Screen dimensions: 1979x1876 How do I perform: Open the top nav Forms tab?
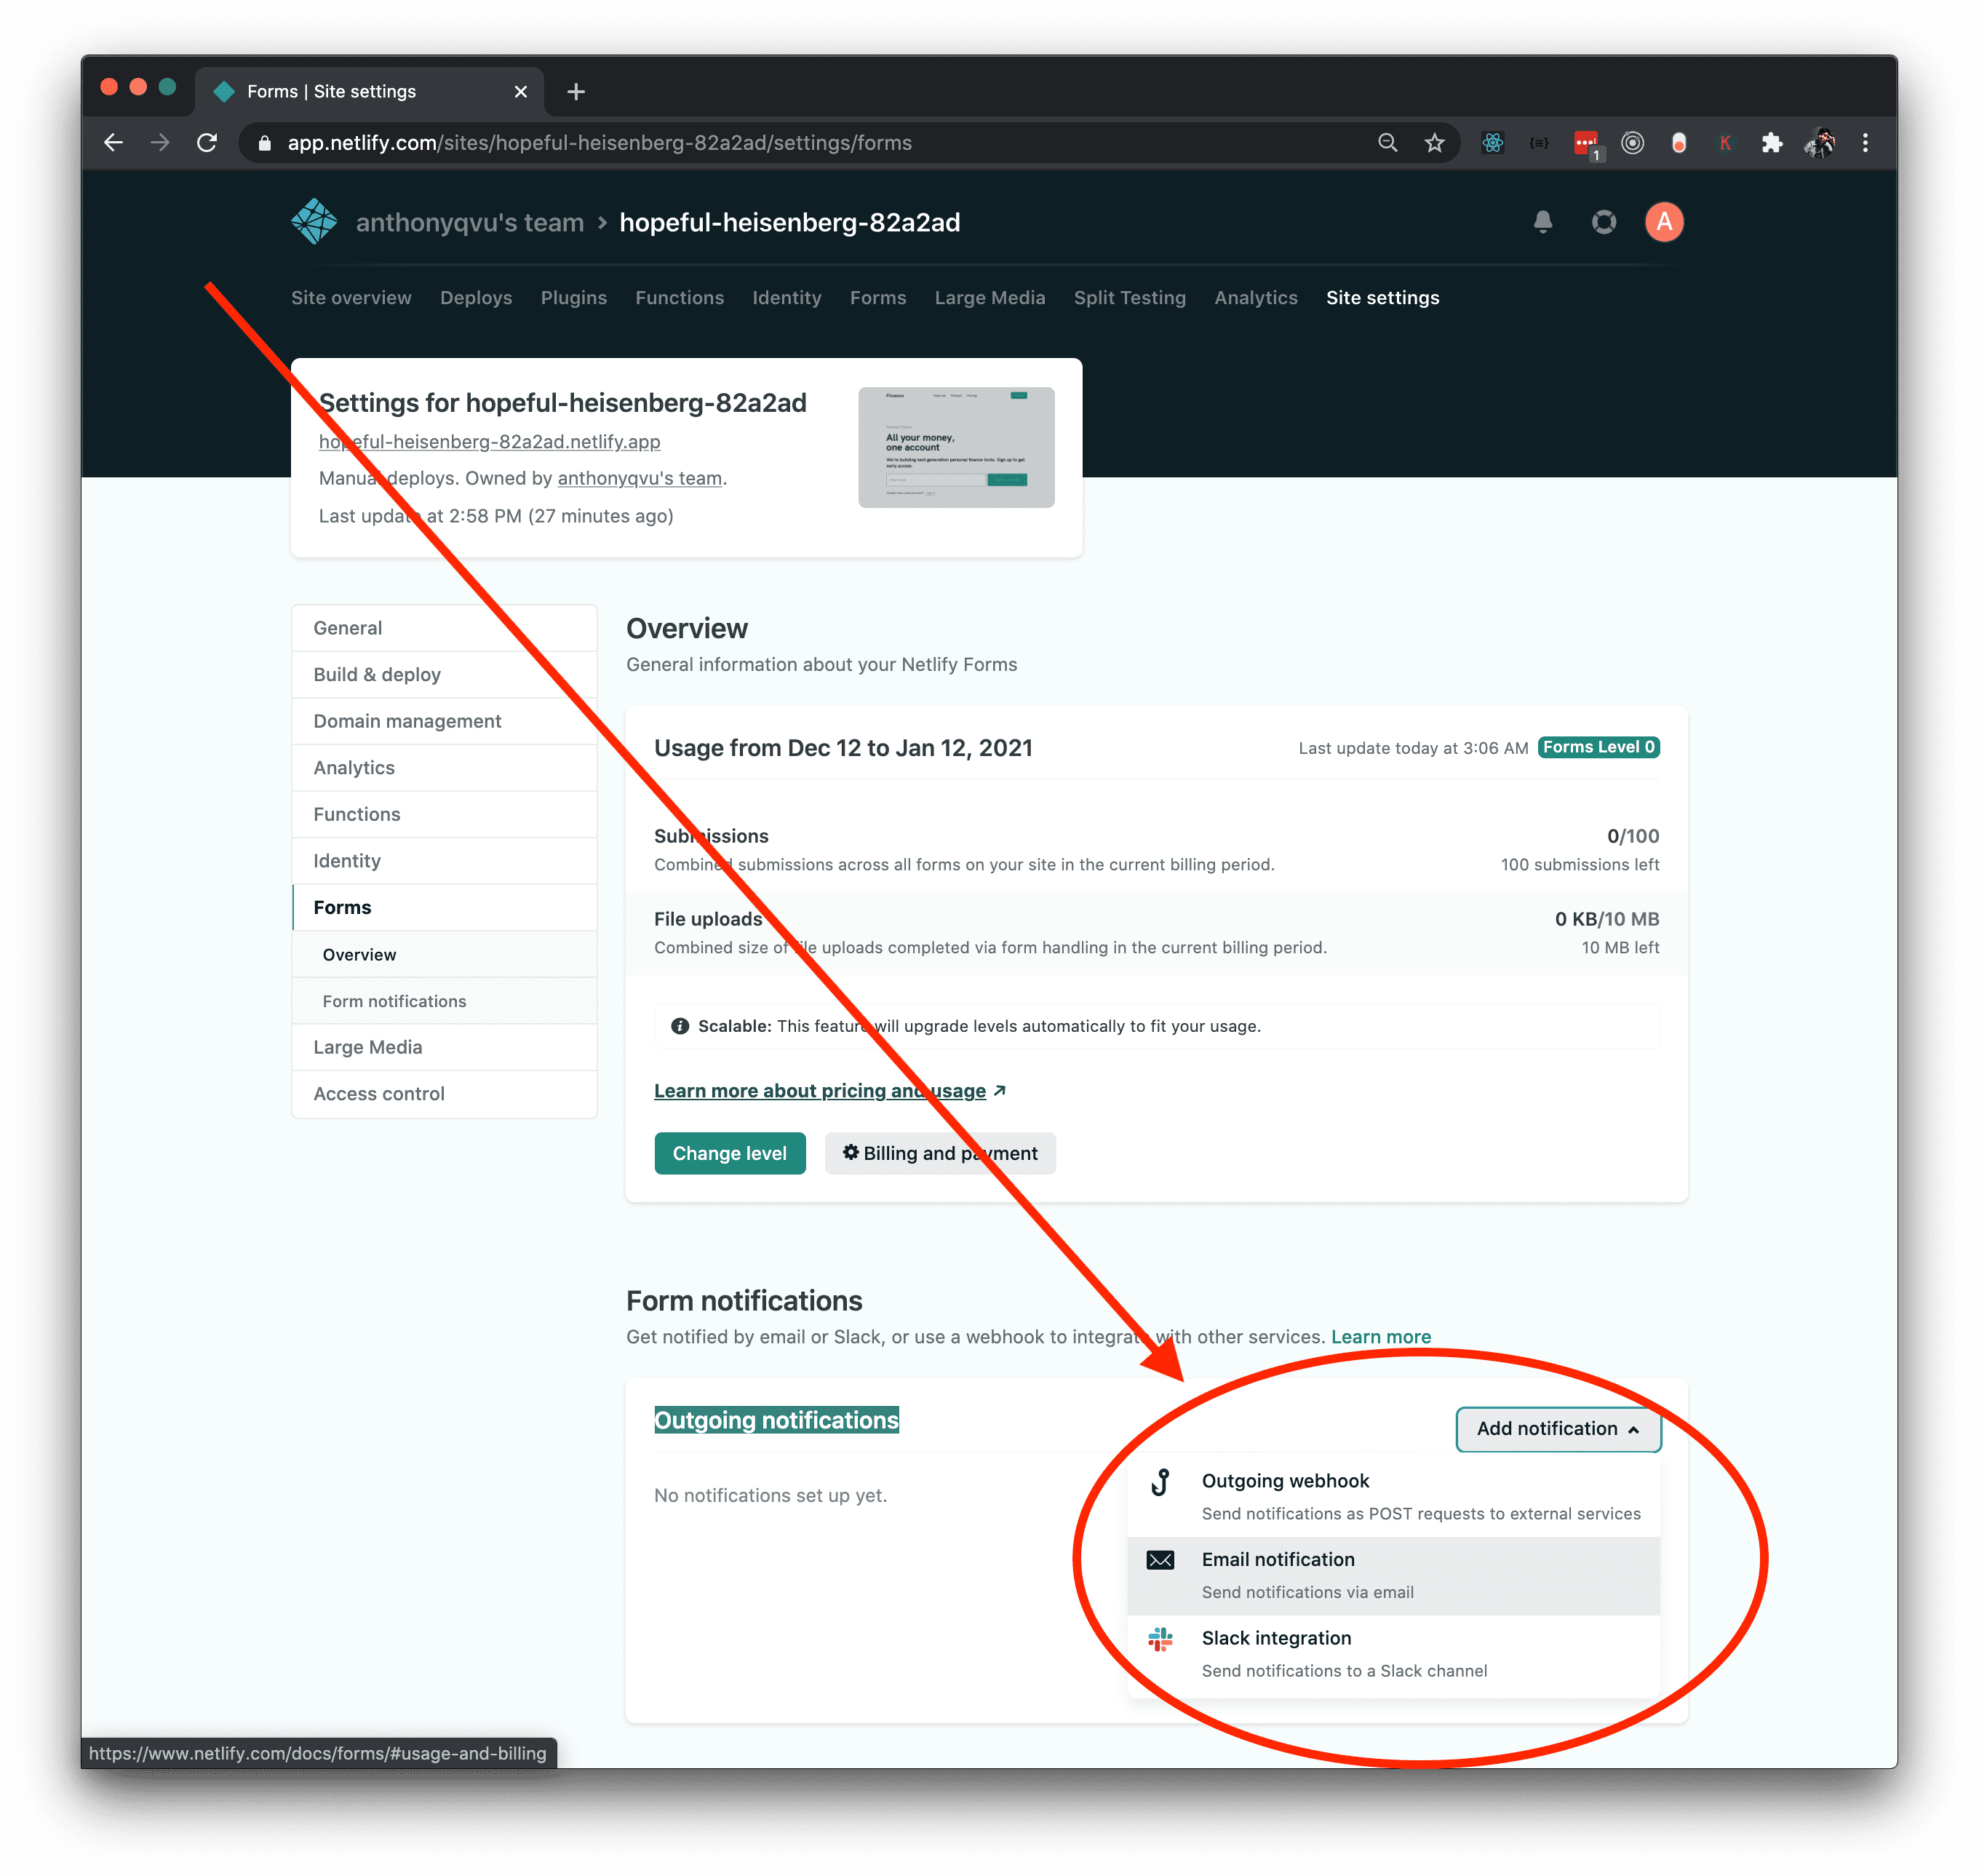(878, 298)
